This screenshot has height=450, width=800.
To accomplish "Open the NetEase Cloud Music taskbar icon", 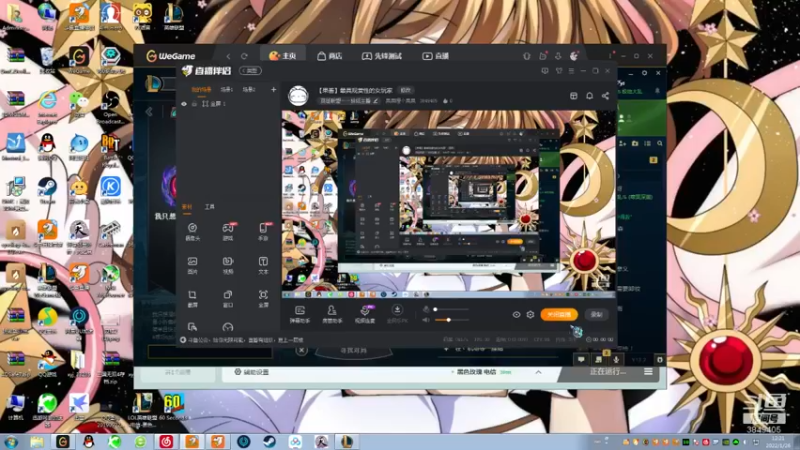I will [166, 441].
